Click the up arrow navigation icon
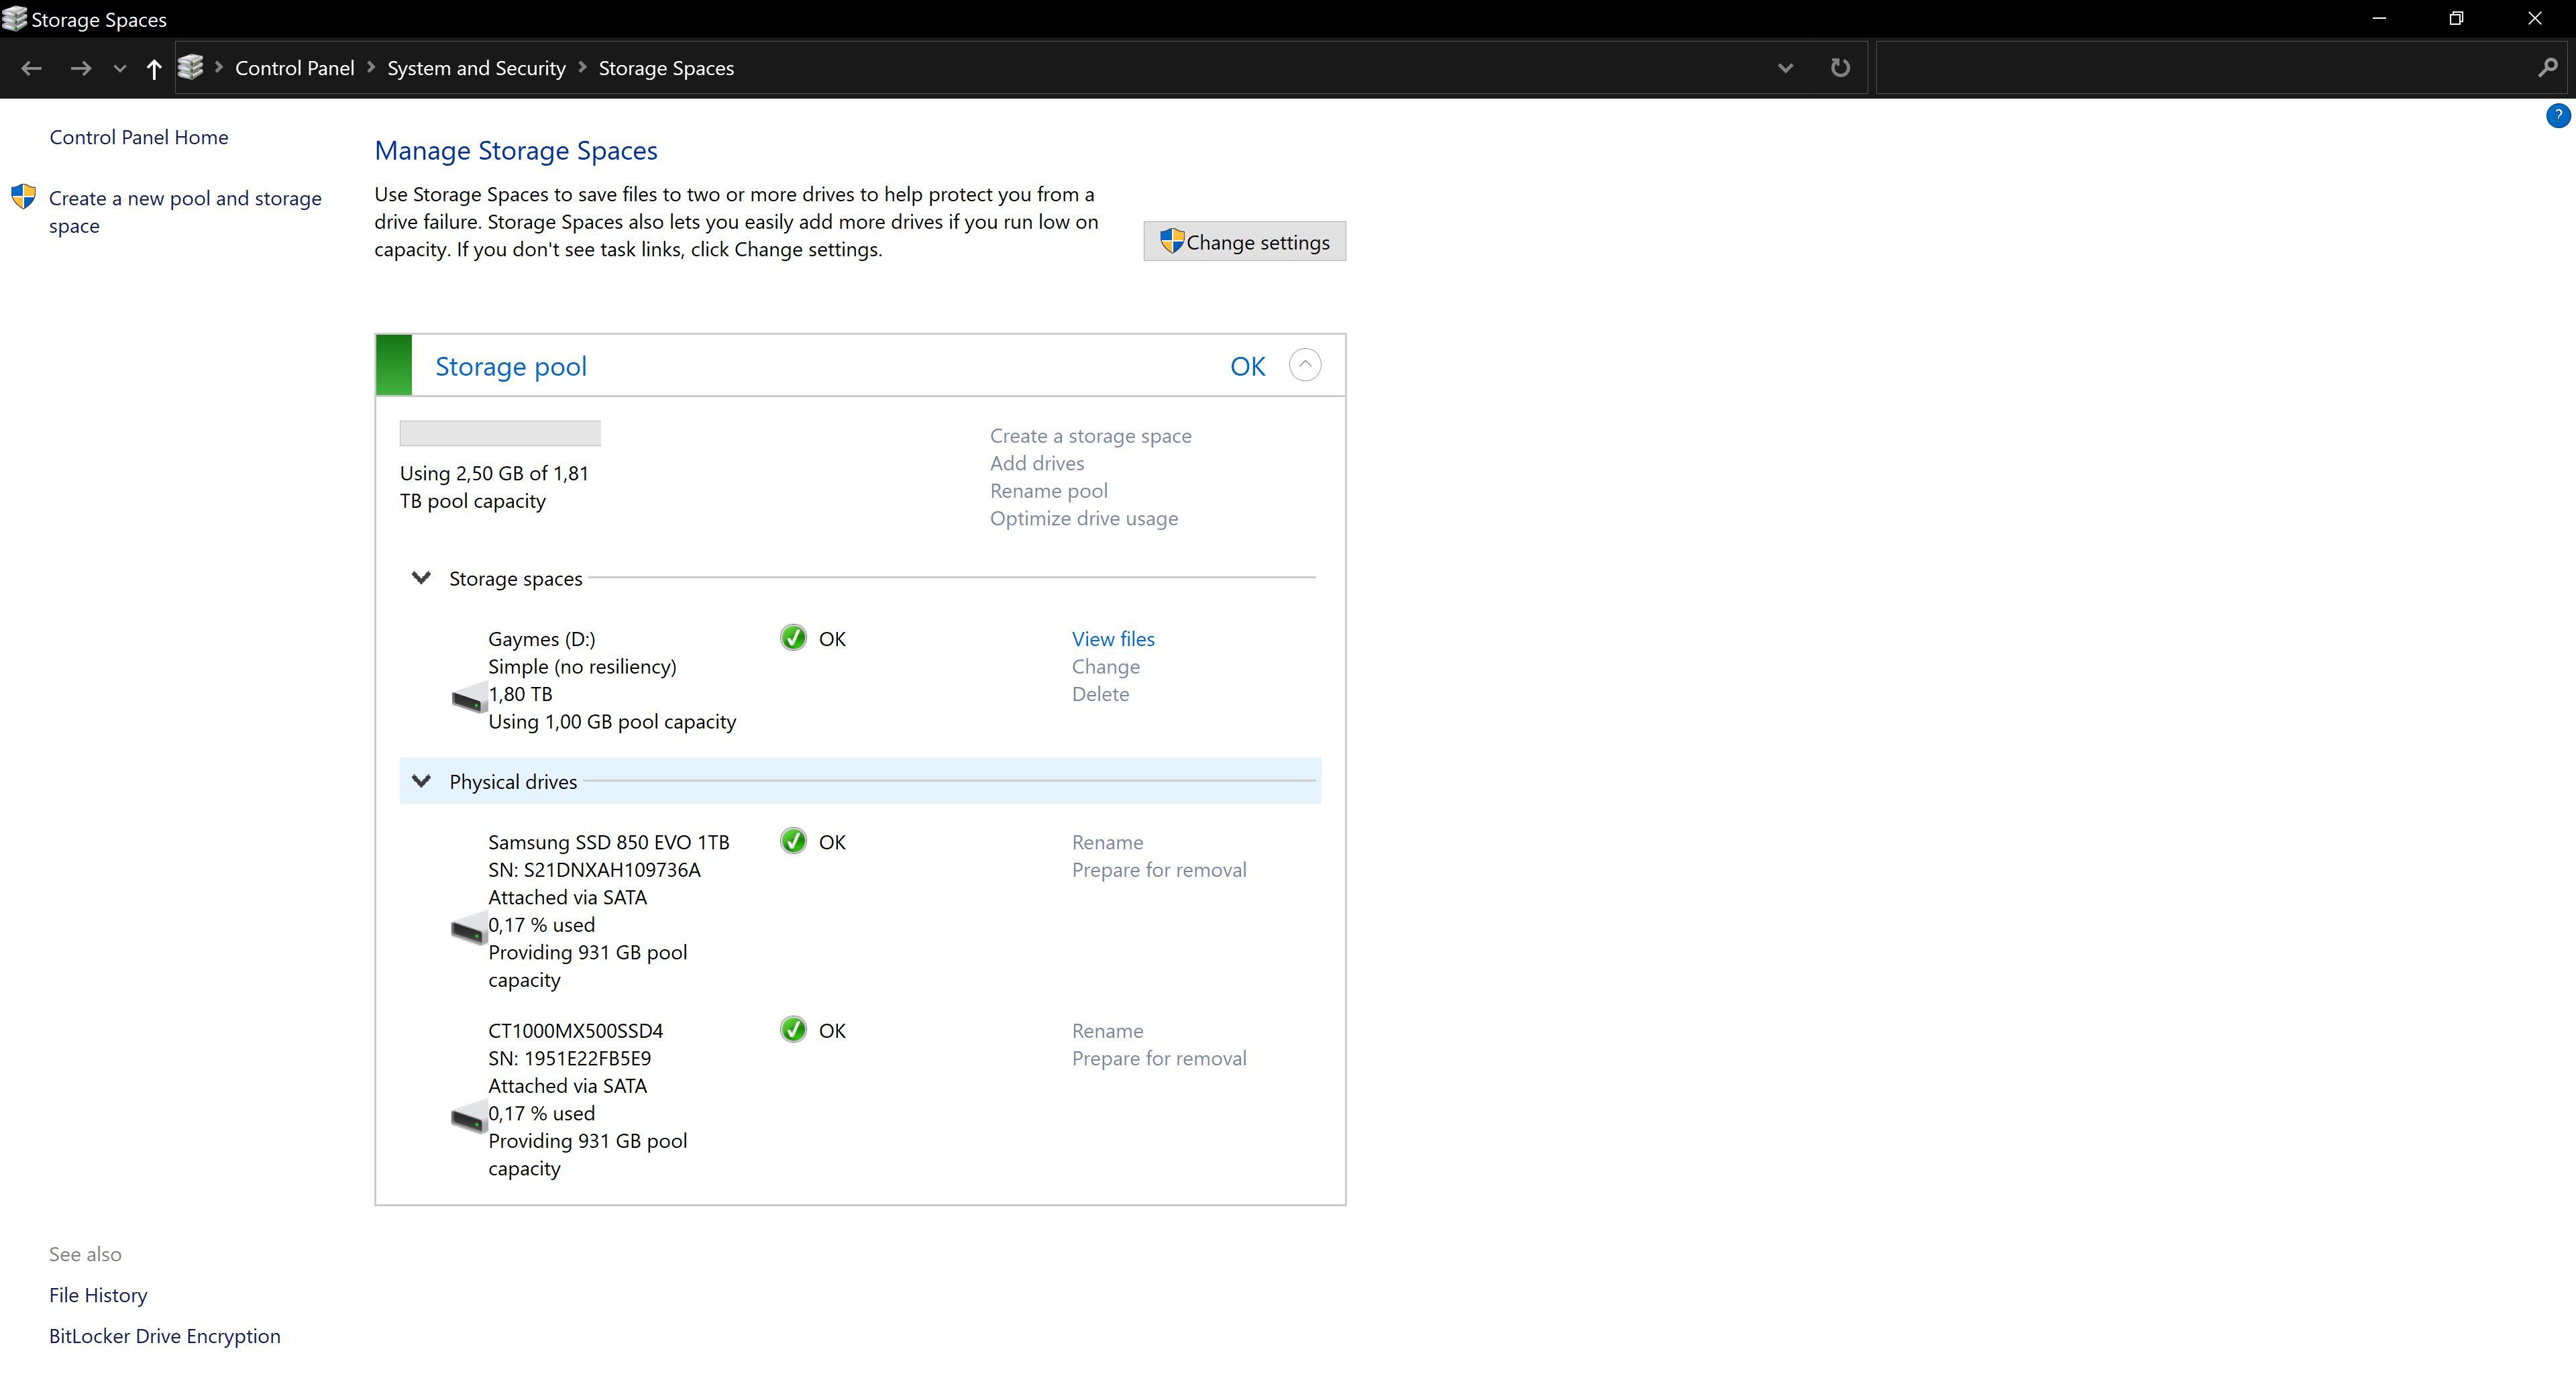Image resolution: width=2576 pixels, height=1382 pixels. click(153, 68)
